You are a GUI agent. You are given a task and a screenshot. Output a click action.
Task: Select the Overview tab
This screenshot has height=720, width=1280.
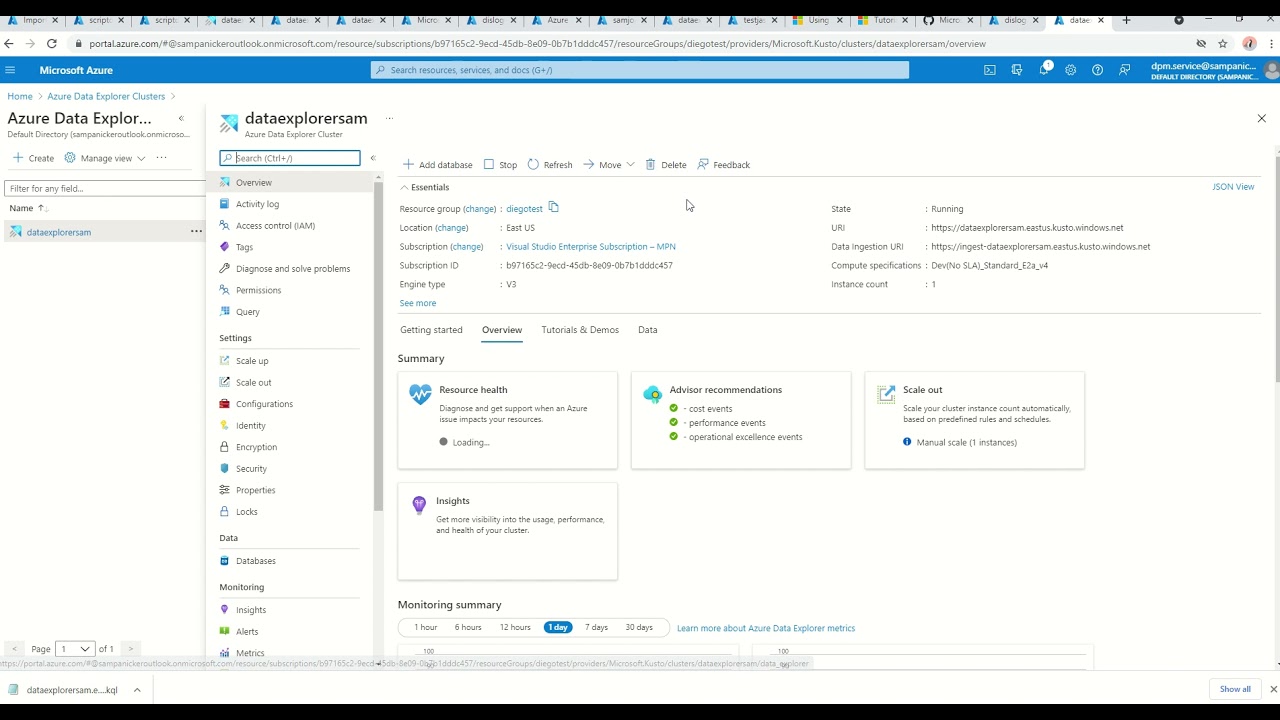(502, 330)
